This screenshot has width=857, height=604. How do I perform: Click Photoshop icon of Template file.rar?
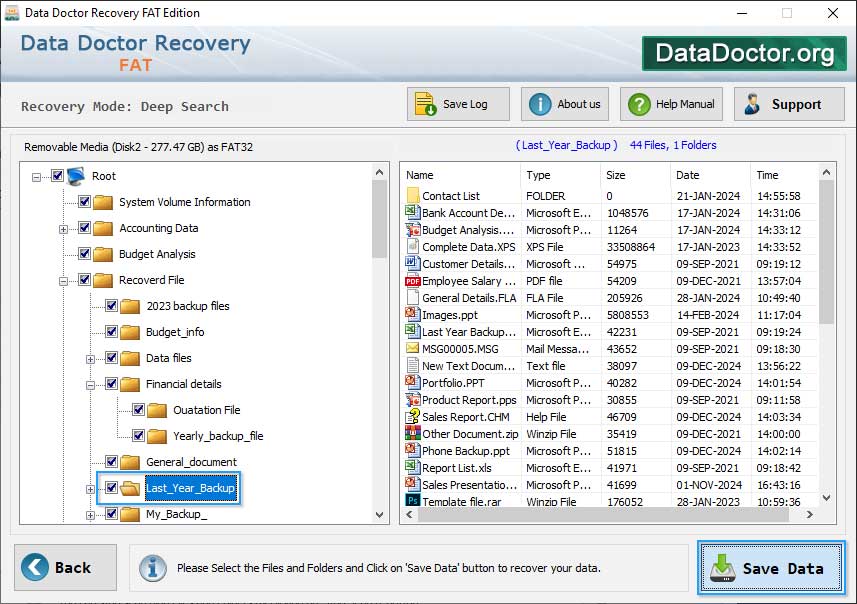point(413,500)
